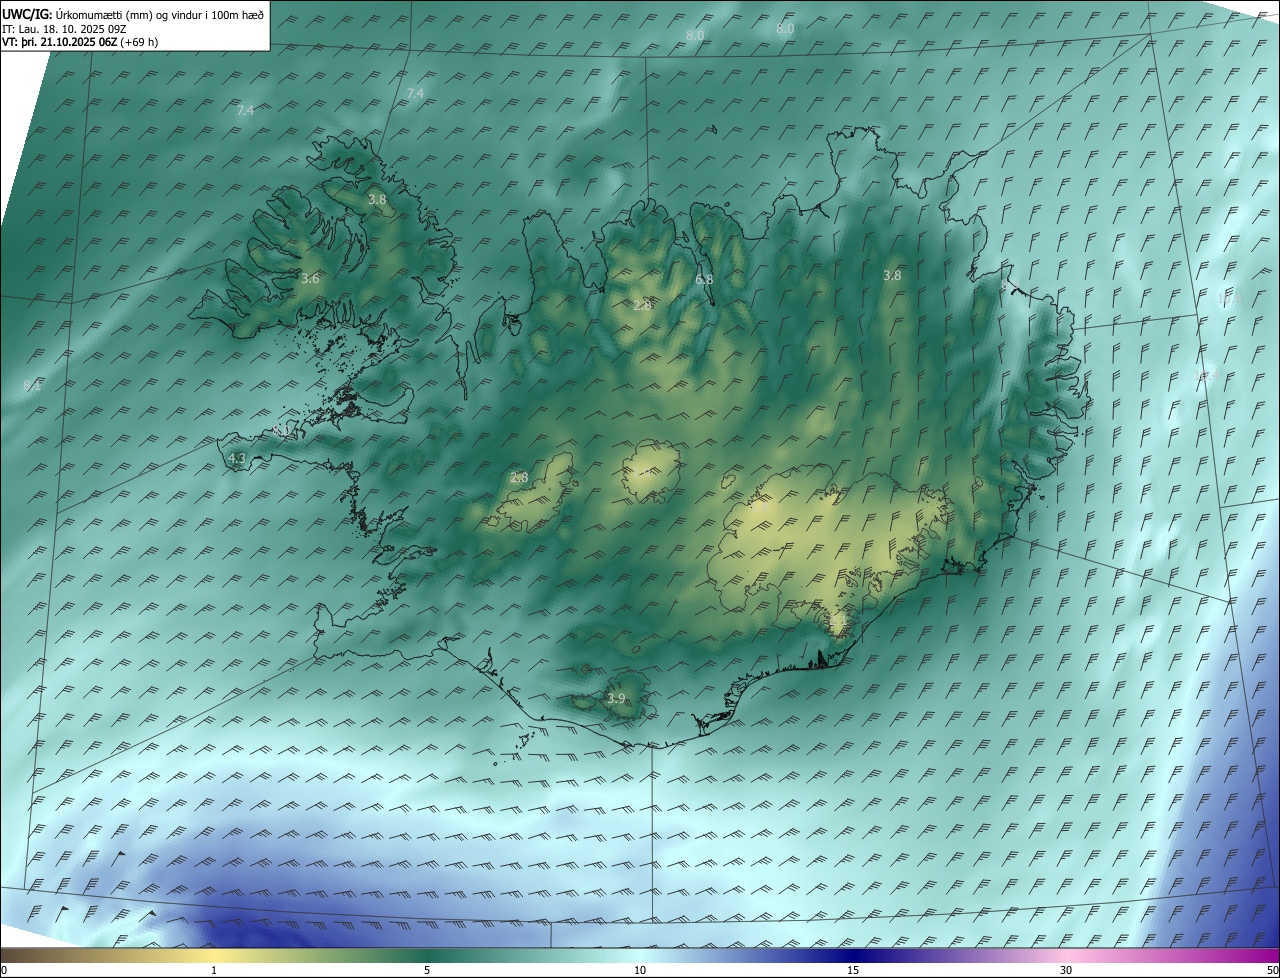The width and height of the screenshot is (1280, 978).
Task: Click the 3.8 label in the Westfjords
Action: tap(377, 200)
